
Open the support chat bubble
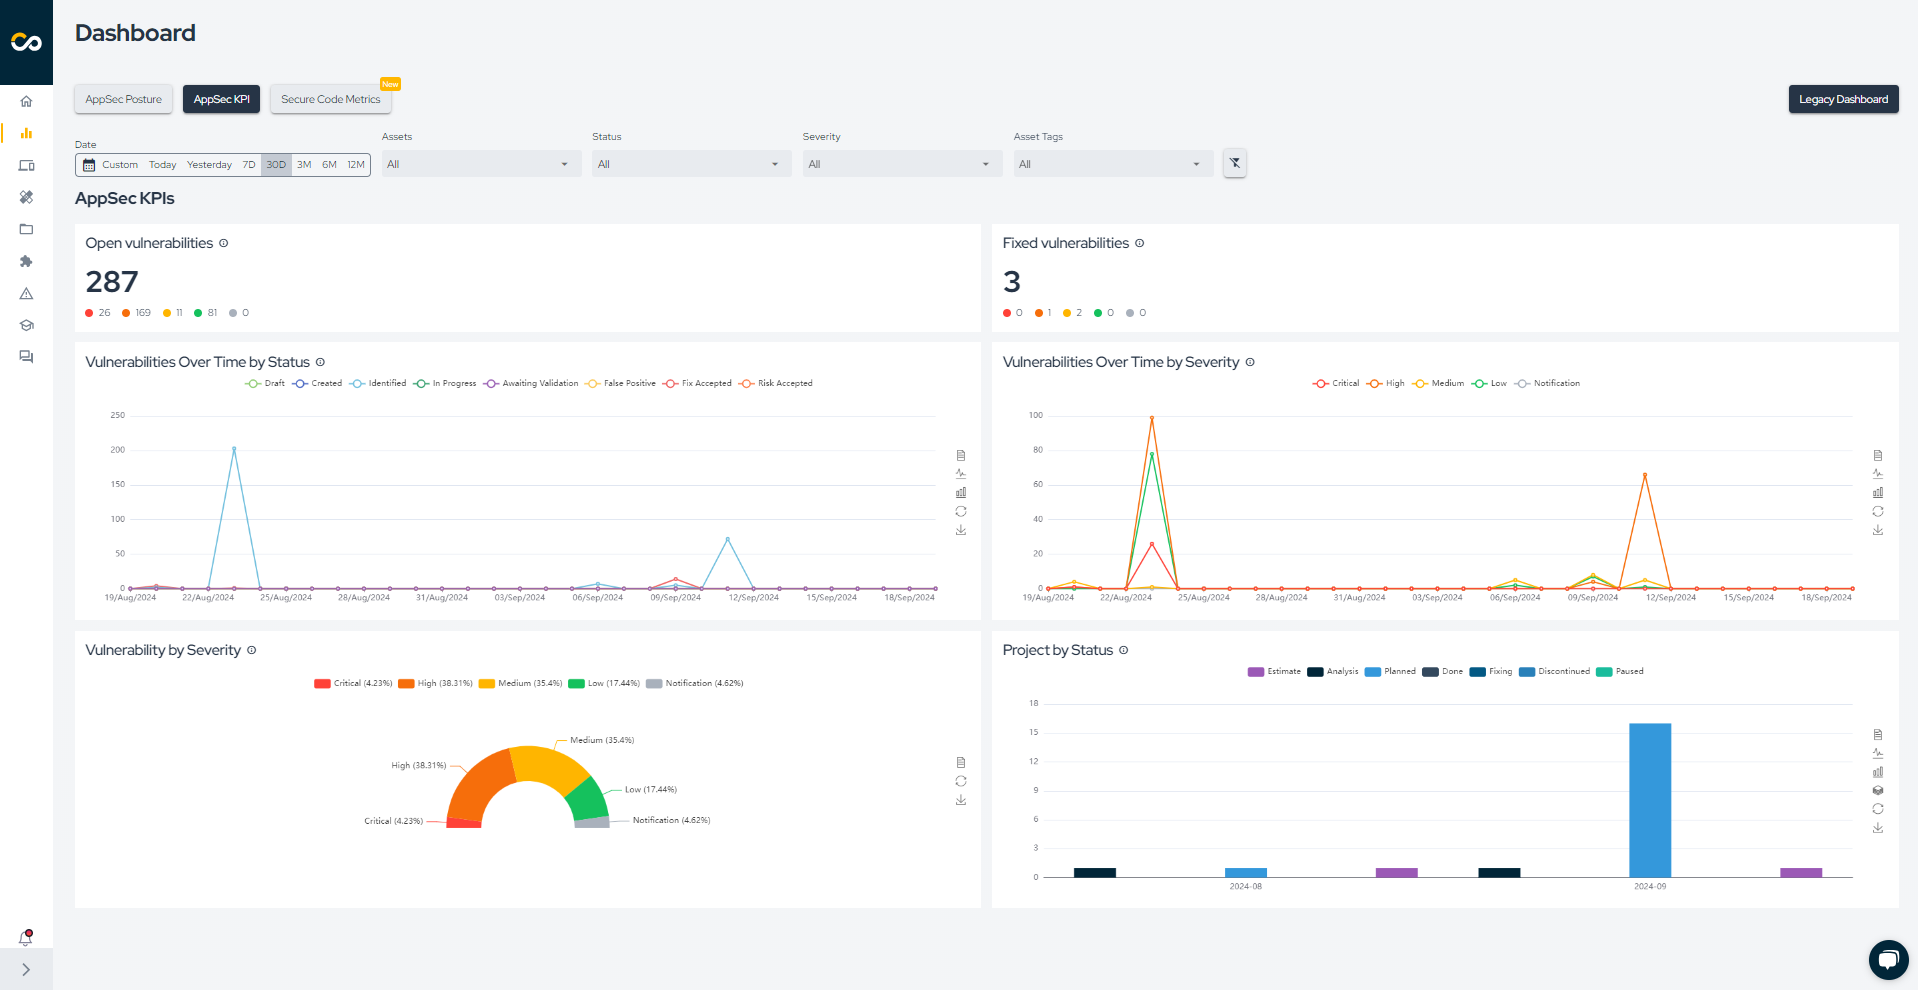[1888, 960]
